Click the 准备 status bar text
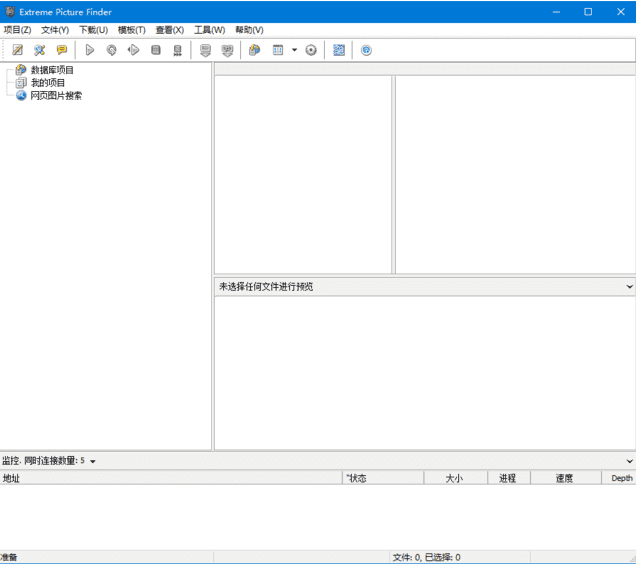Image resolution: width=636 pixels, height=567 pixels. 9,557
